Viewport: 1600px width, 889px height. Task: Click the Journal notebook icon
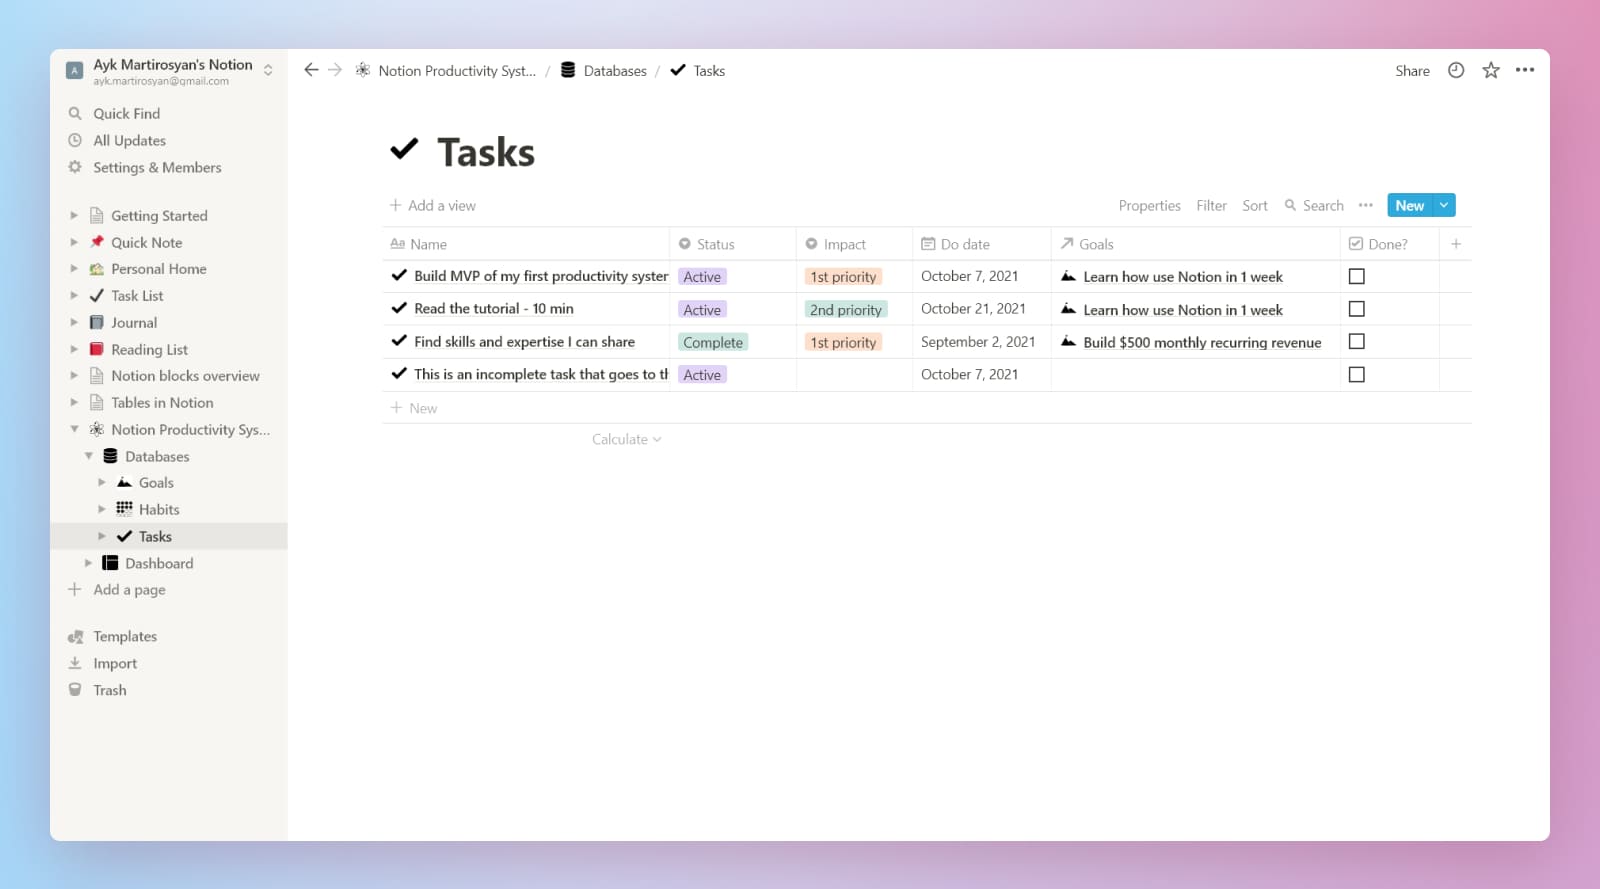(97, 322)
